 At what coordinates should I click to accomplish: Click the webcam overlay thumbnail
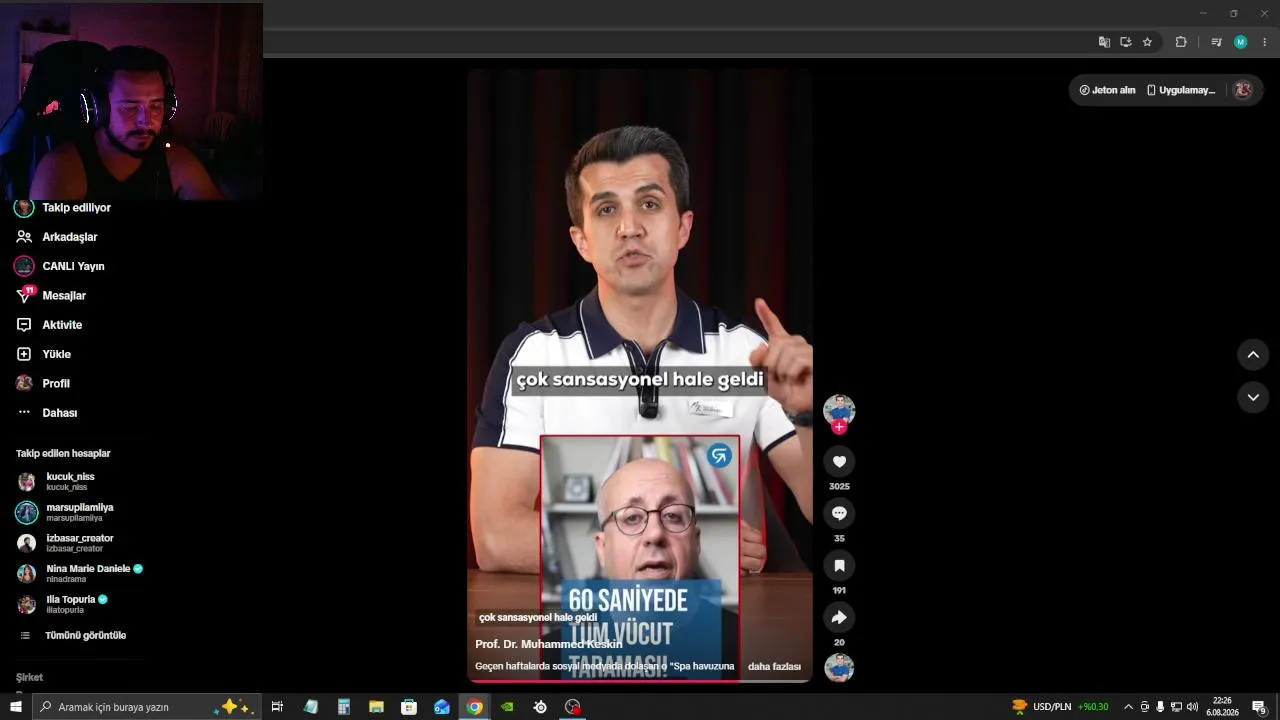point(131,100)
